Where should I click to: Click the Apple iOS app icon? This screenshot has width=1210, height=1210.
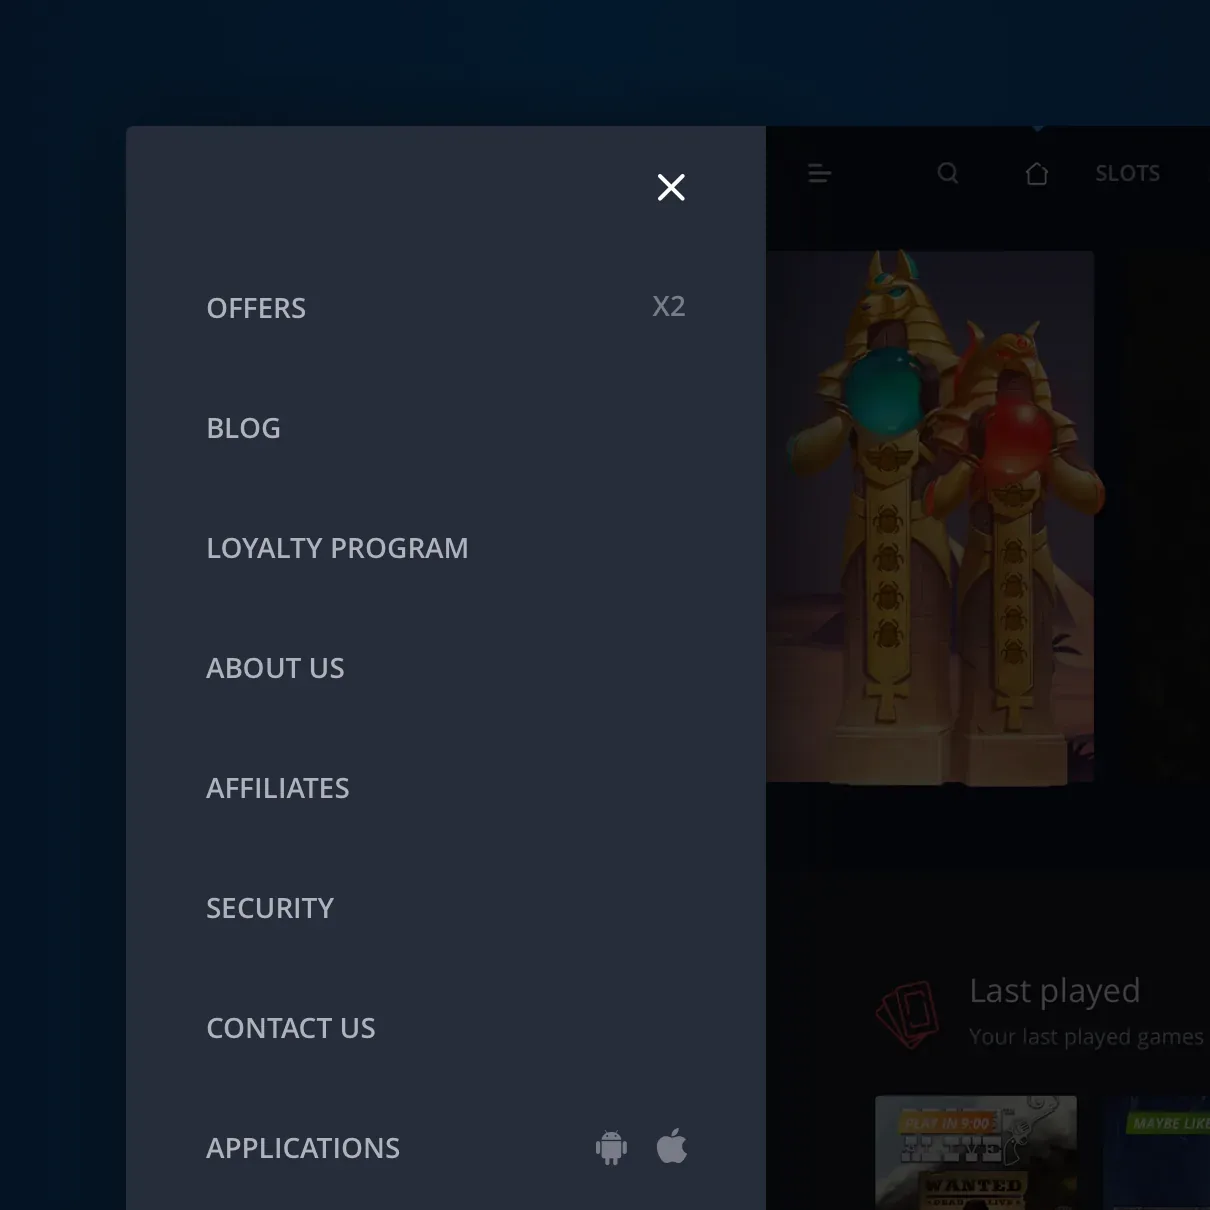coord(672,1146)
